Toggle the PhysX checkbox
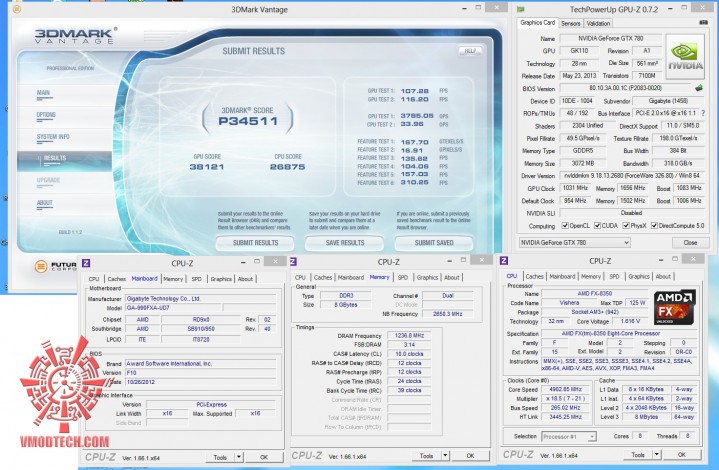This screenshot has height=470, width=719. 625,226
